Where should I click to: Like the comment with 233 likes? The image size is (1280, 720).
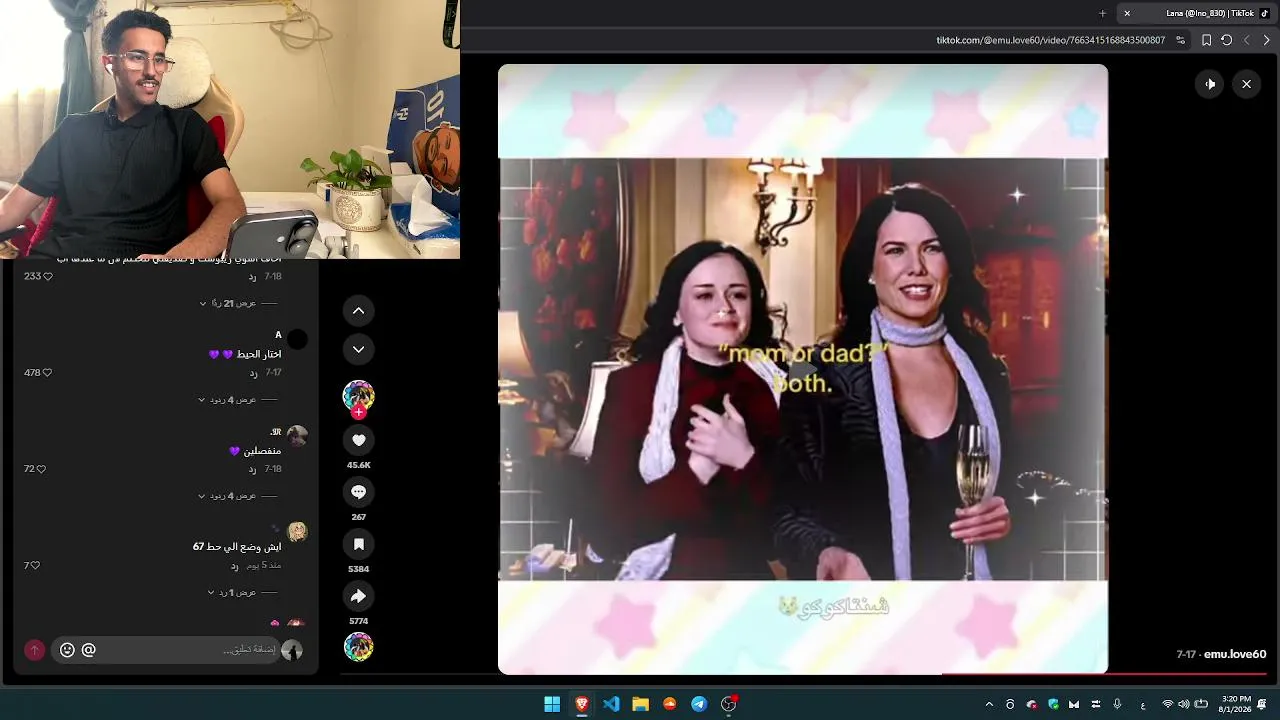[x=47, y=276]
